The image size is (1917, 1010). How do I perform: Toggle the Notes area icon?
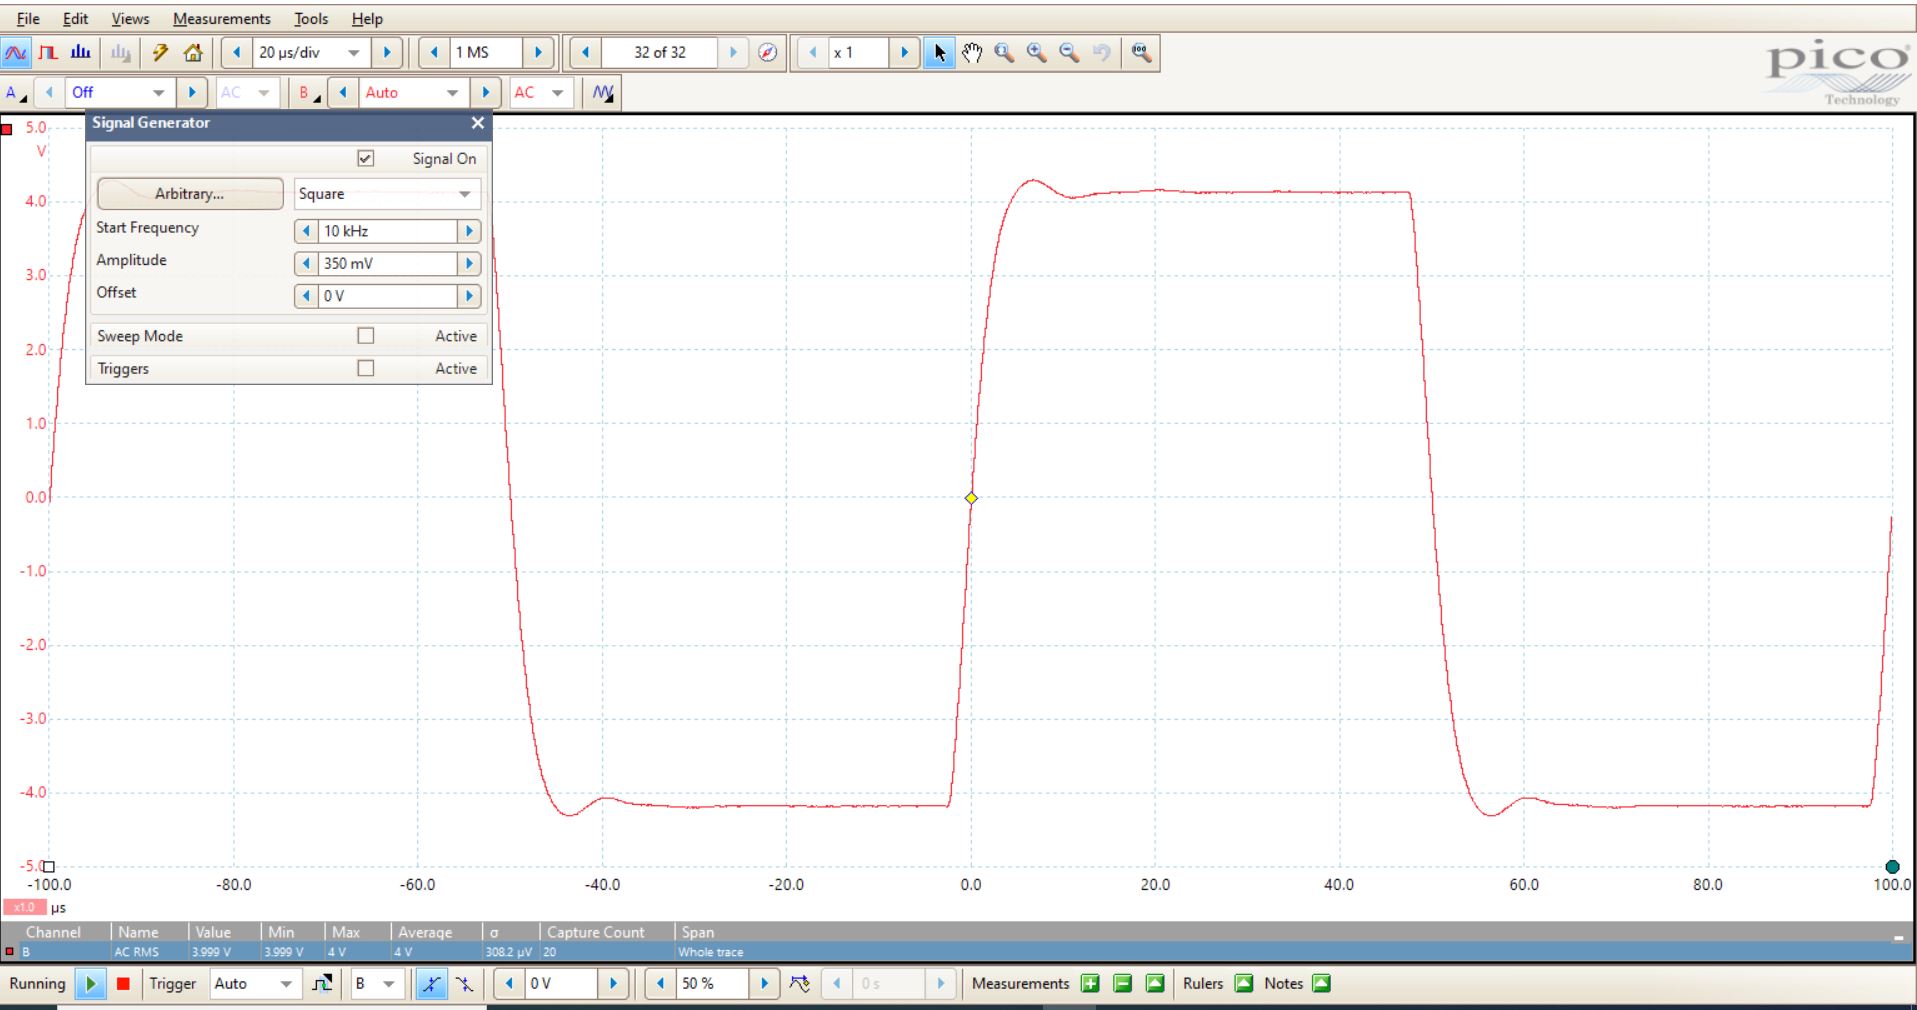(x=1322, y=984)
